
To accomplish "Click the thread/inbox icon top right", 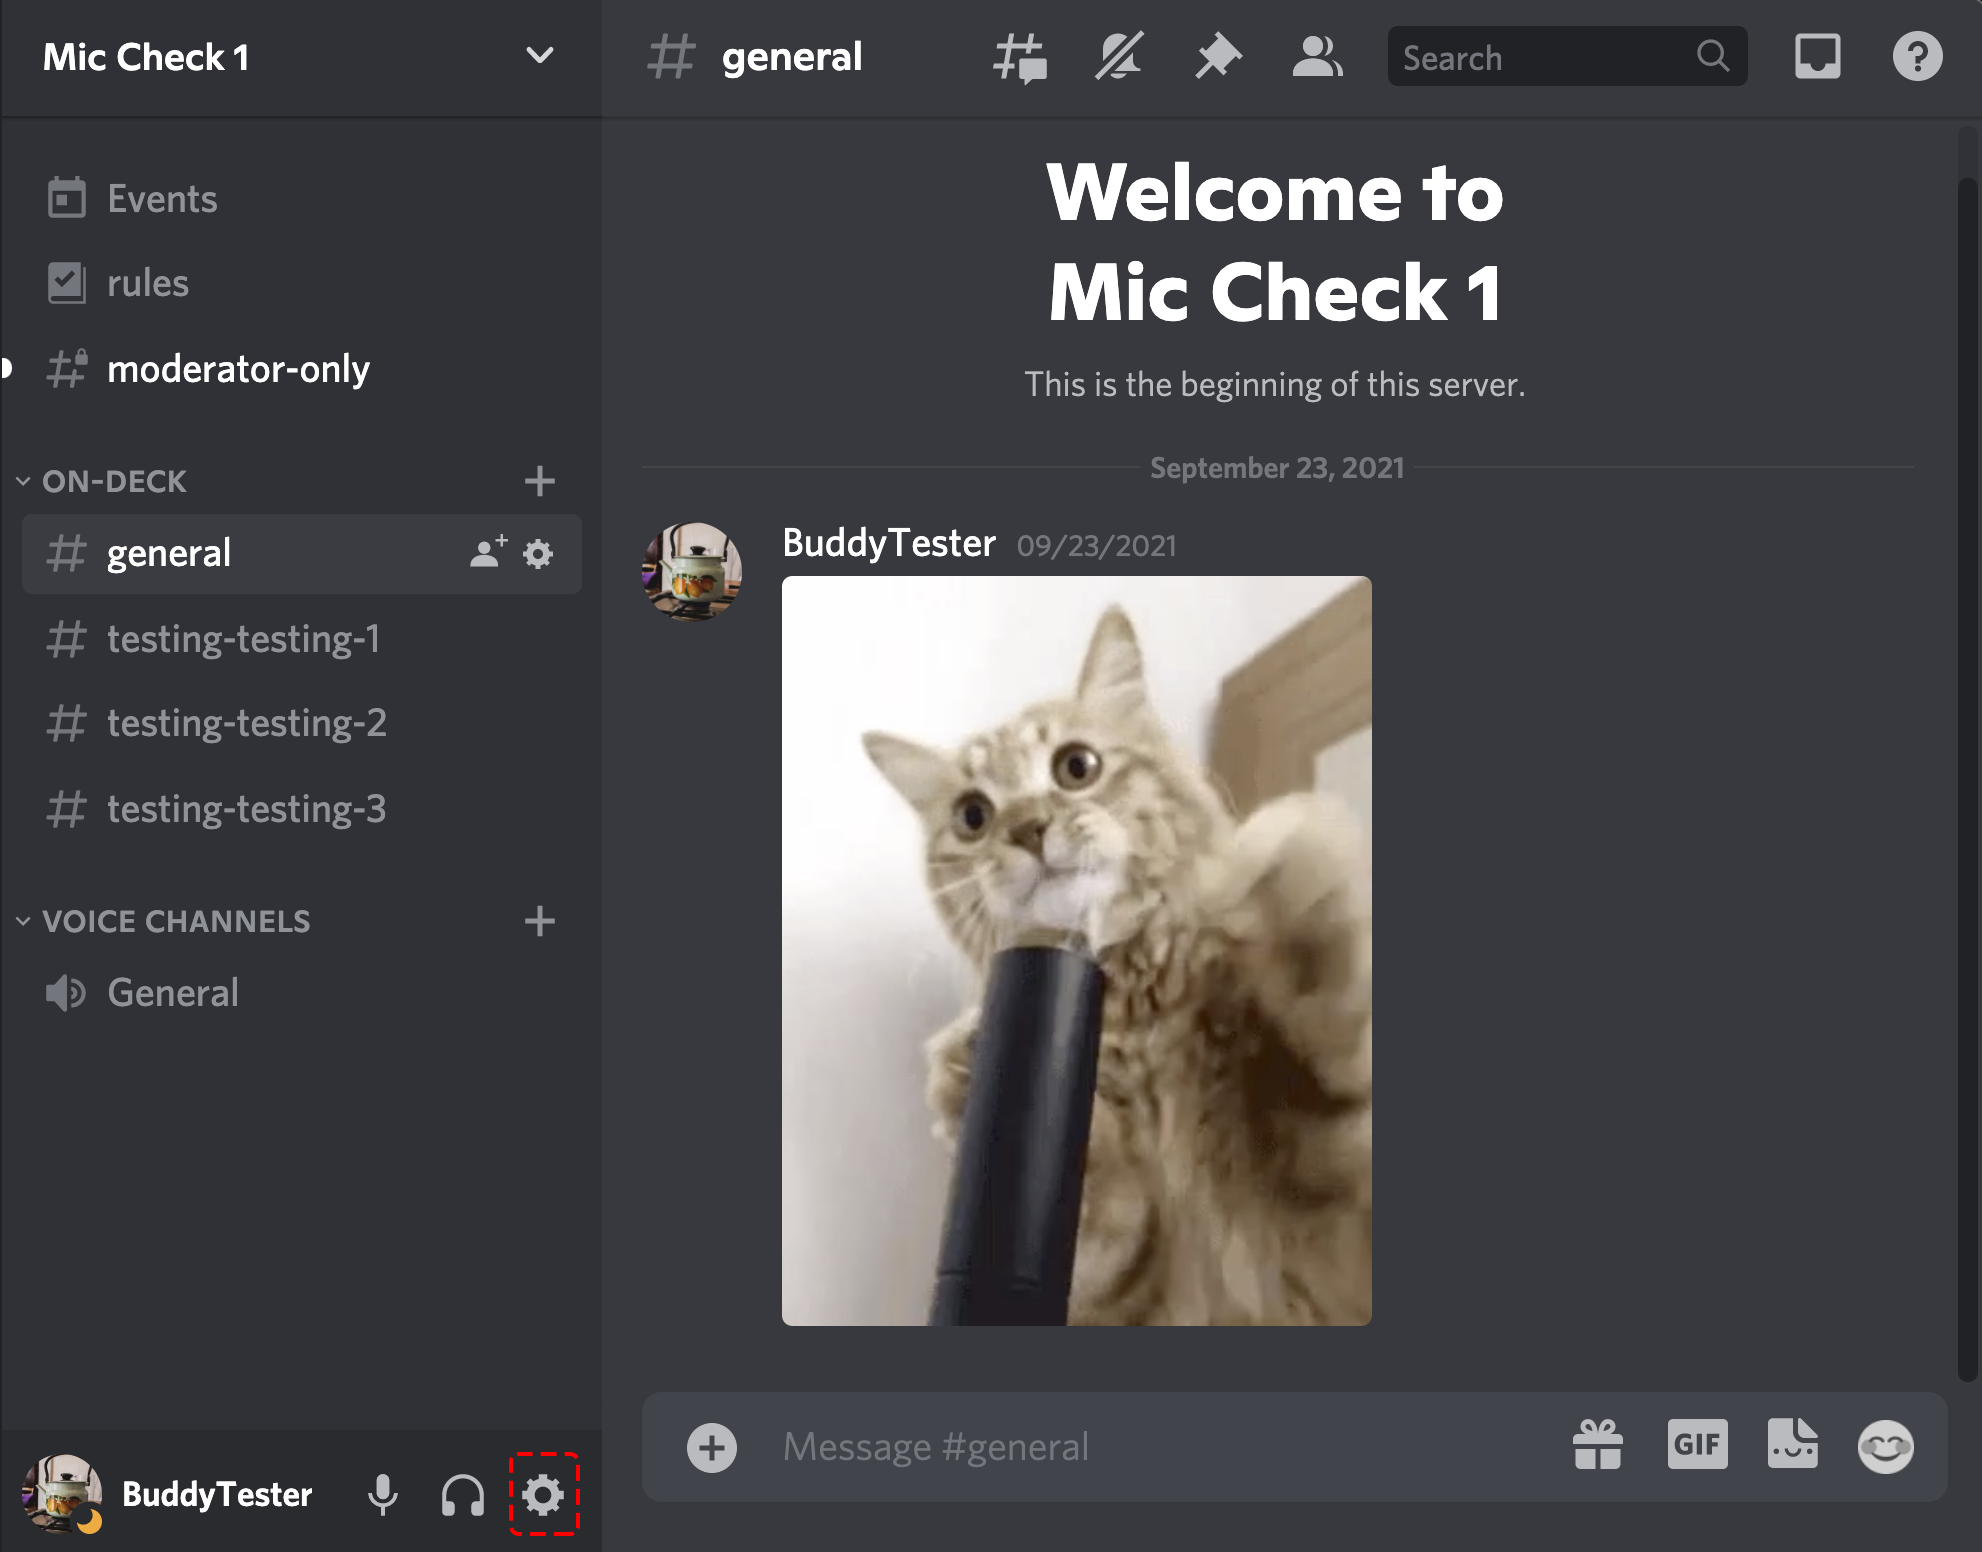I will point(1818,58).
